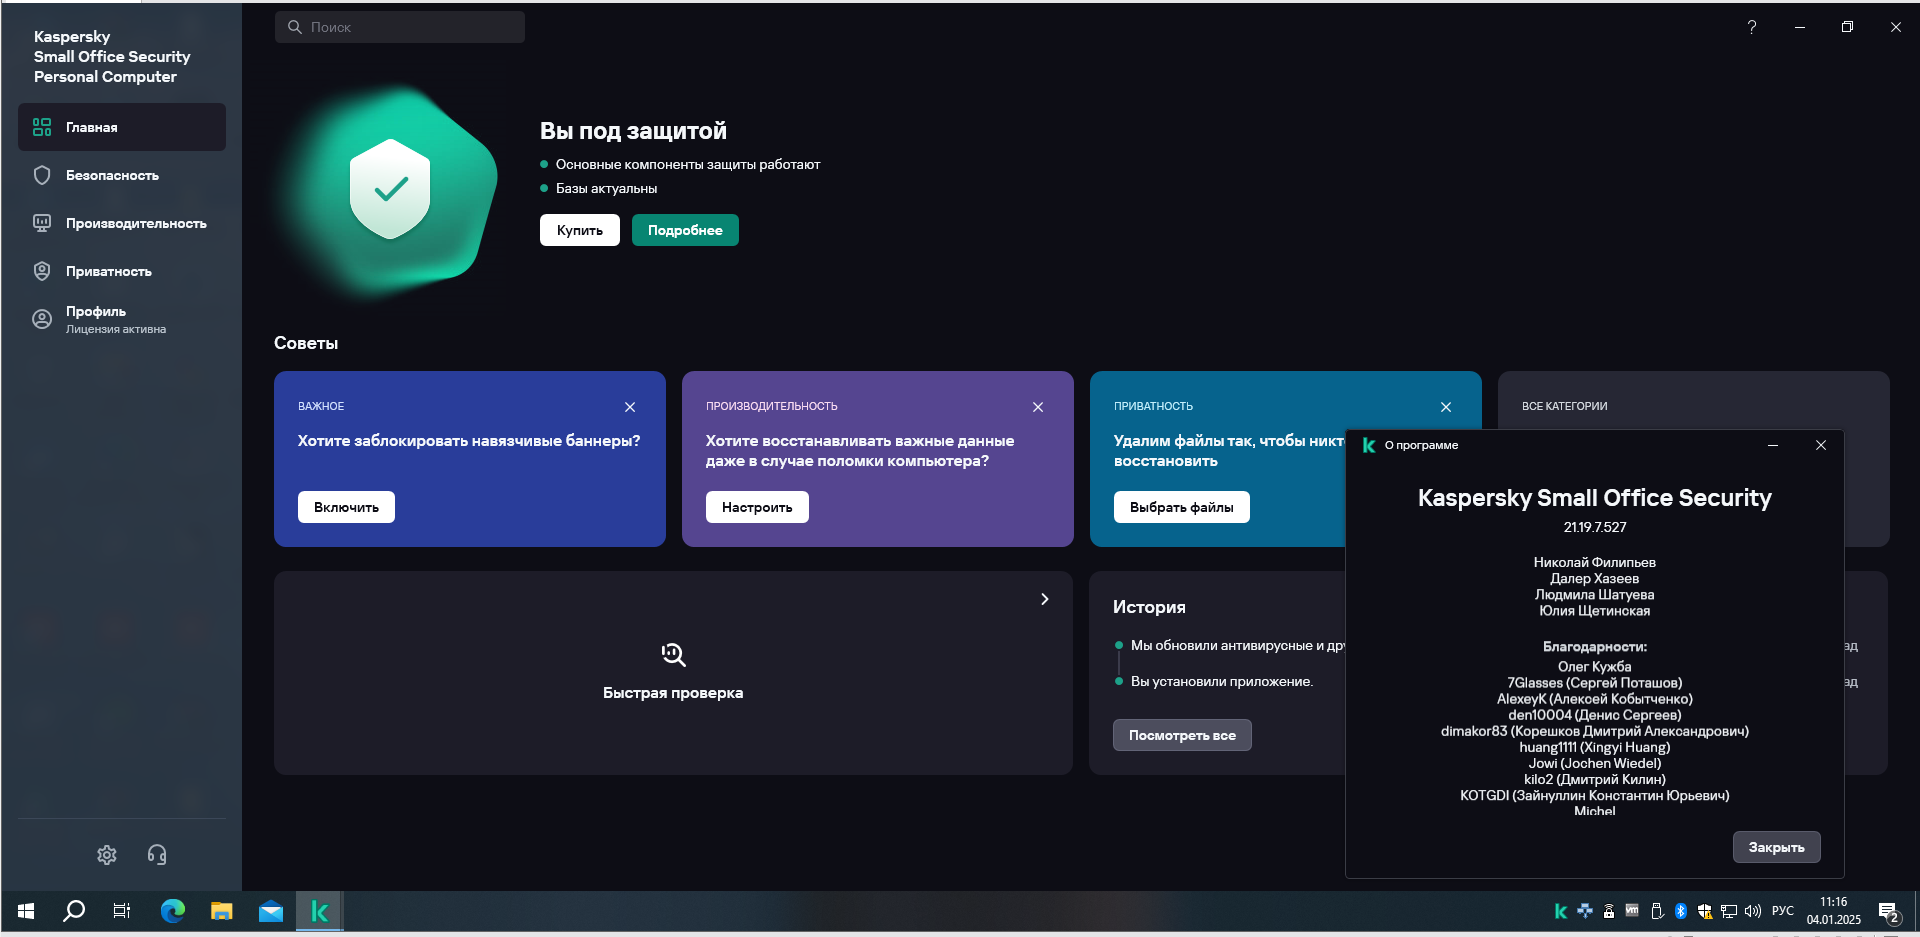The width and height of the screenshot is (1920, 937).
Task: Click the Подробнее button
Action: pyautogui.click(x=685, y=230)
